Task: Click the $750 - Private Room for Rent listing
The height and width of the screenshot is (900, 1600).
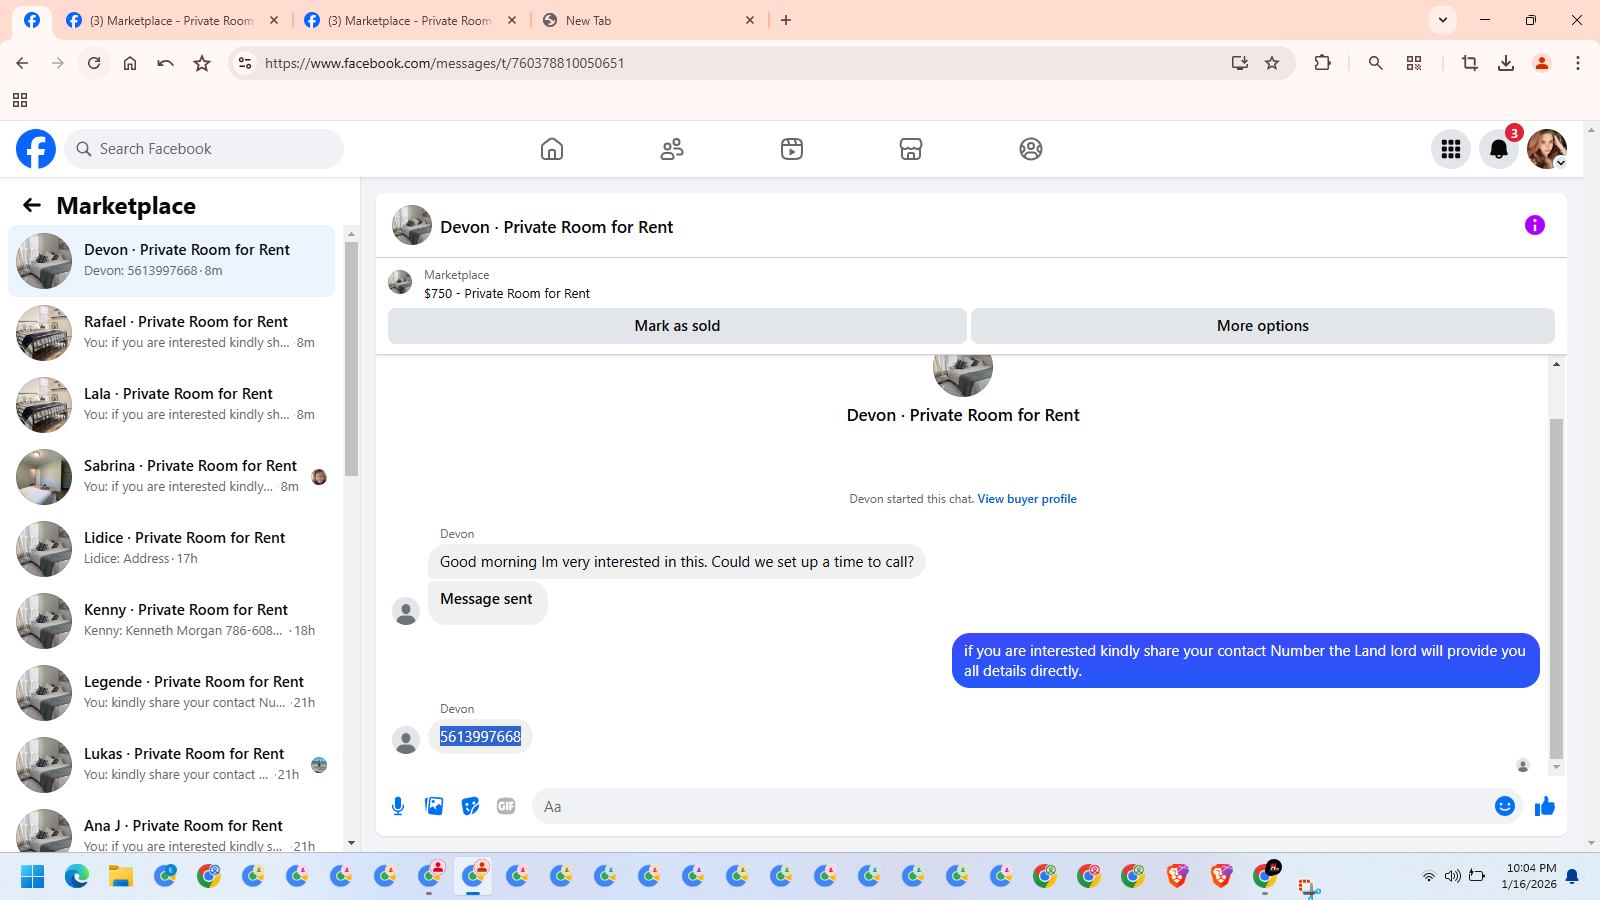Action: [507, 293]
